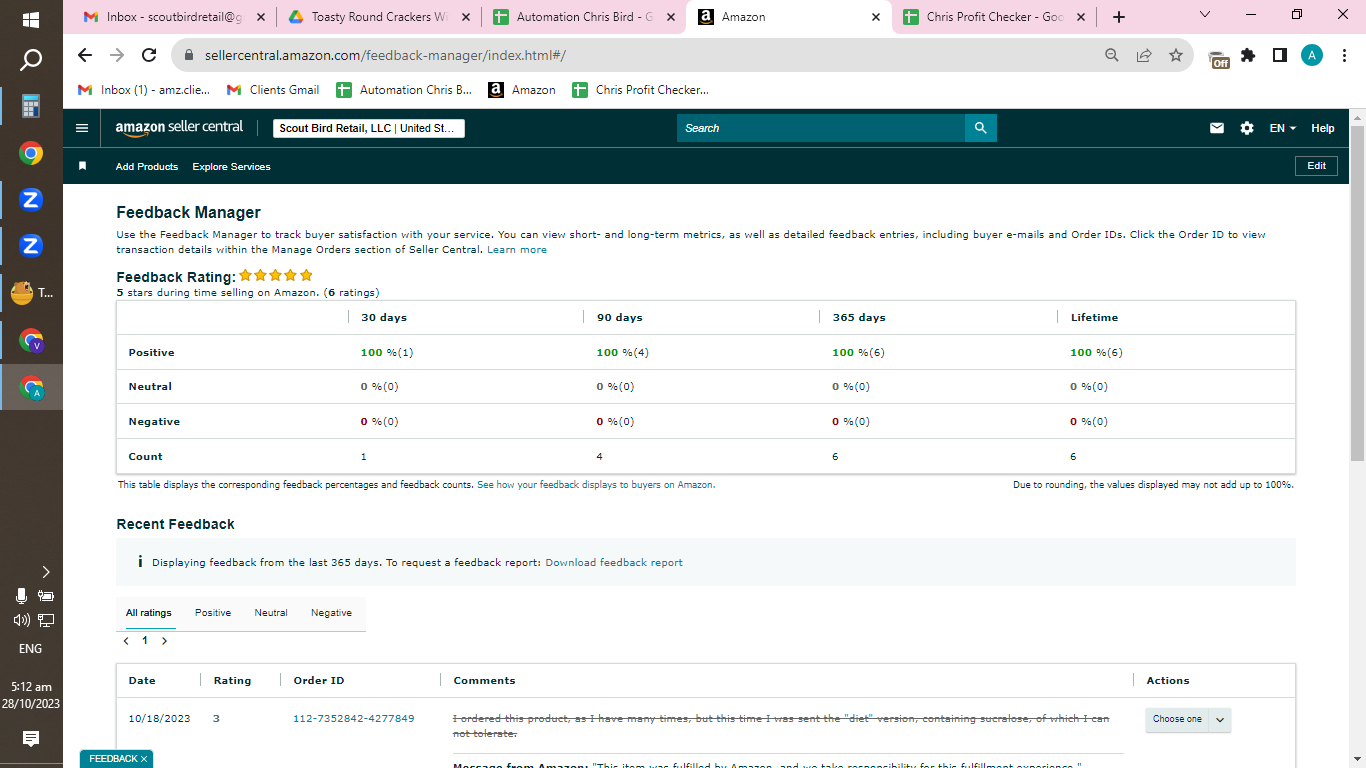The image size is (1366, 768).
Task: Open the Seller Central hamburger menu
Action: [82, 128]
